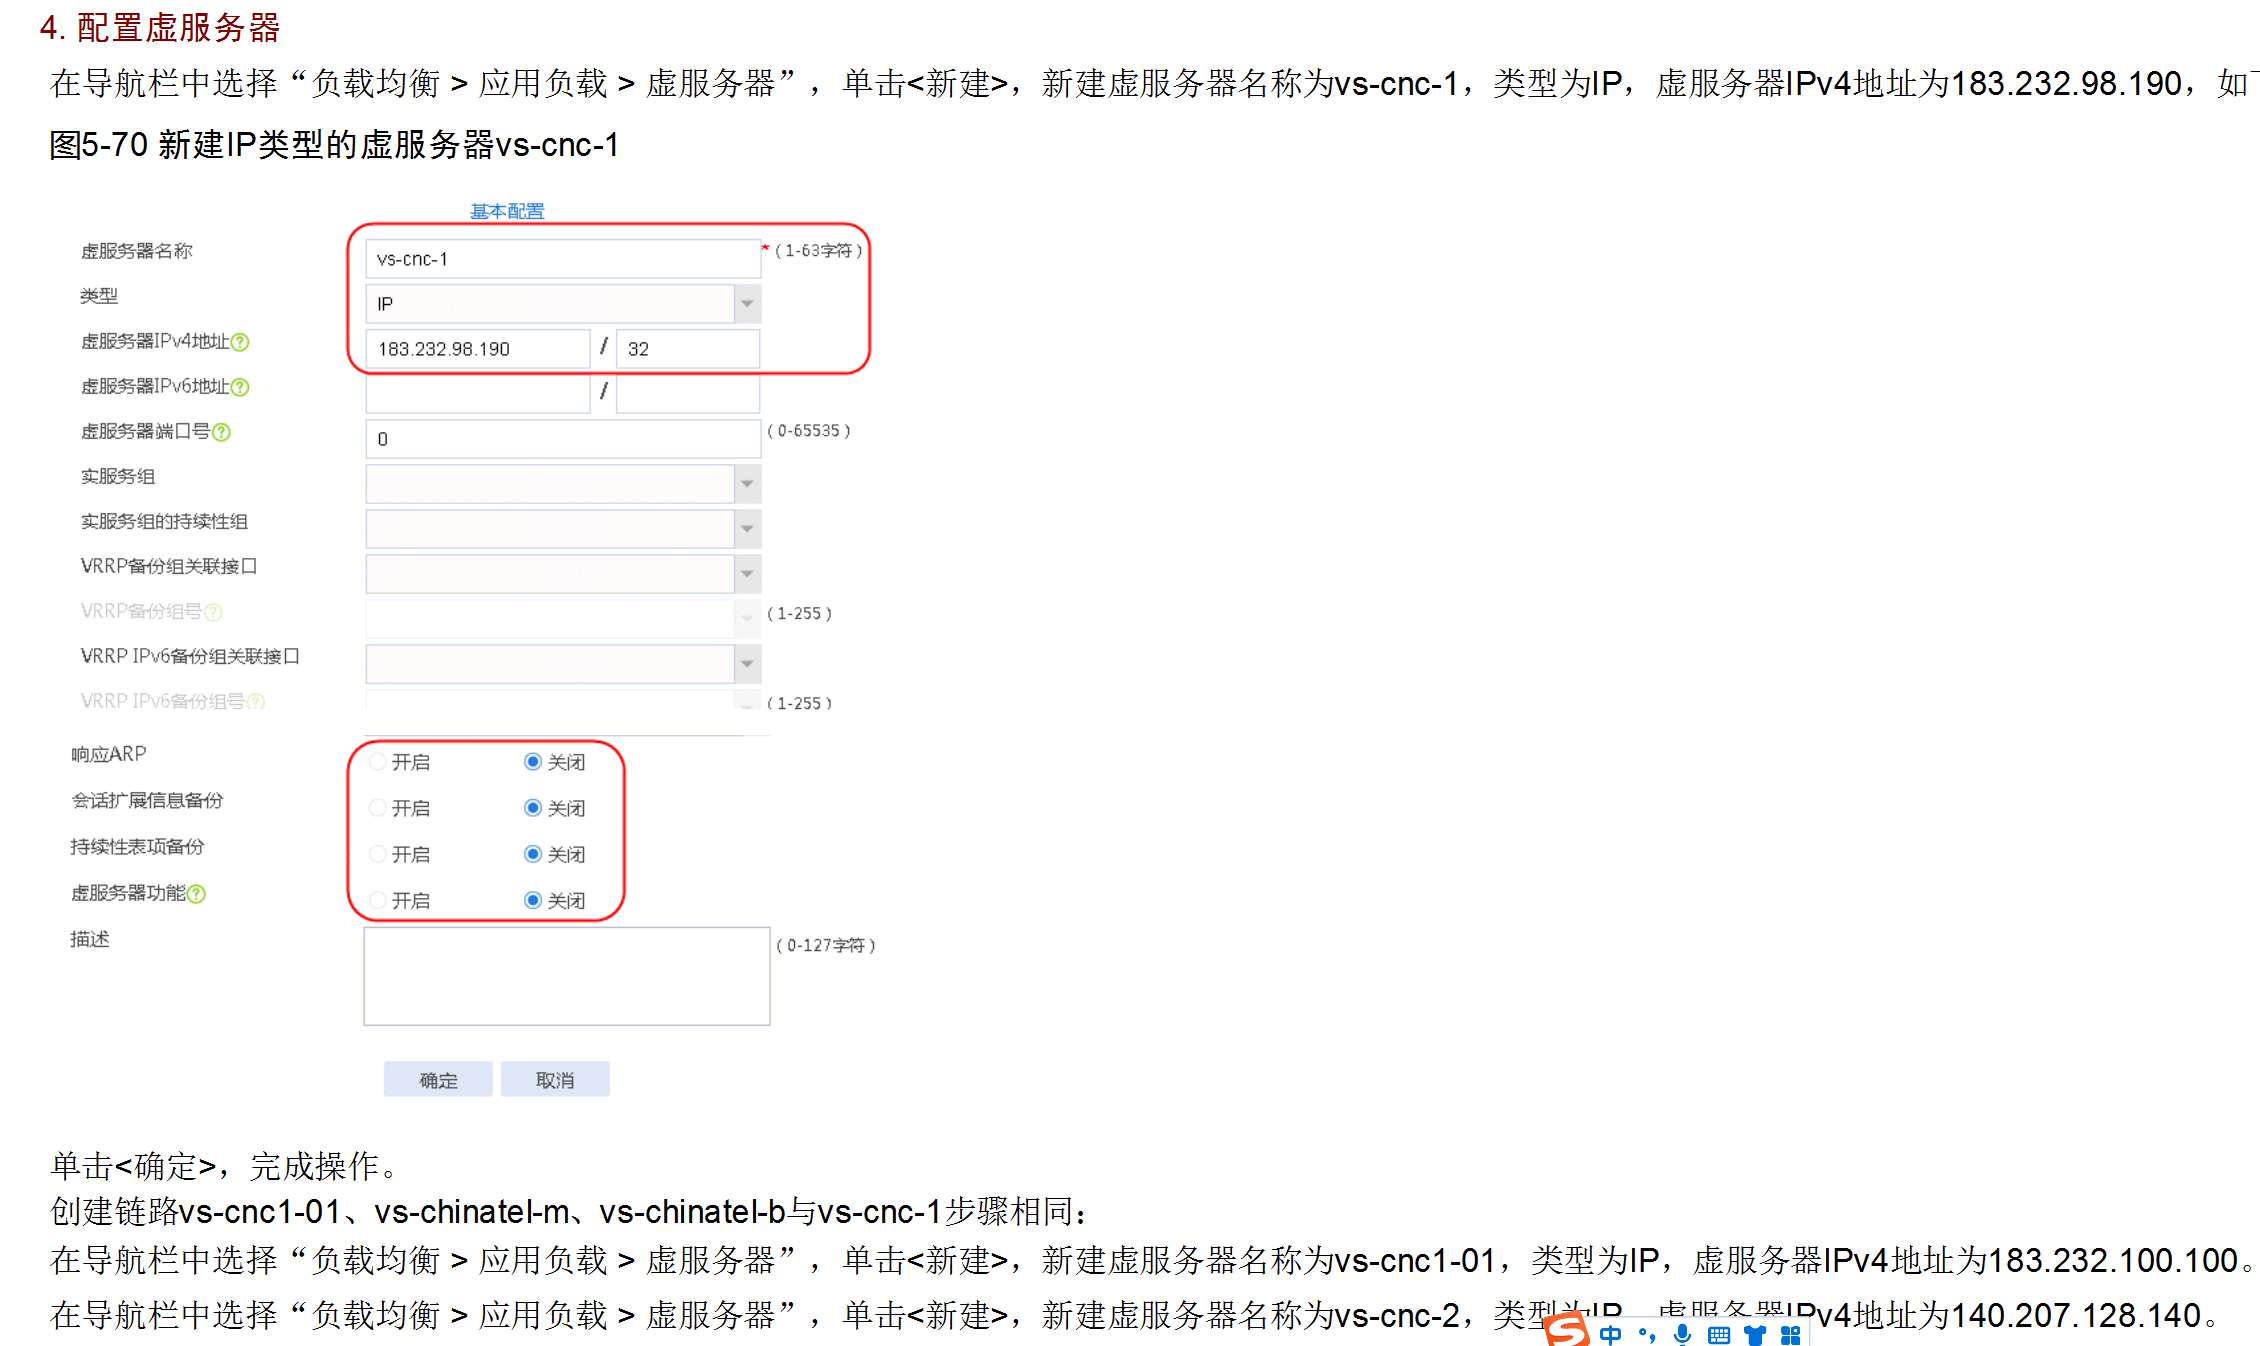Click help icon beside 虚服务器IPv4地址
Viewport: 2260px width, 1346px height.
(240, 342)
